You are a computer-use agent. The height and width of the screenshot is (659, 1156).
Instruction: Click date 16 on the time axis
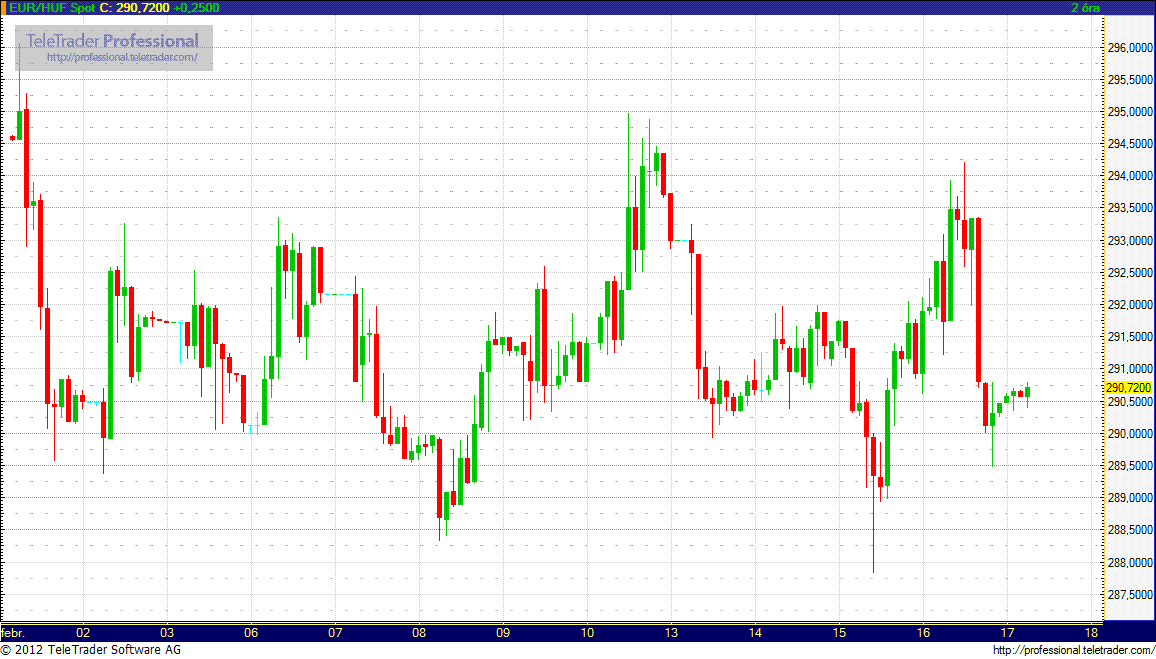[x=923, y=632]
